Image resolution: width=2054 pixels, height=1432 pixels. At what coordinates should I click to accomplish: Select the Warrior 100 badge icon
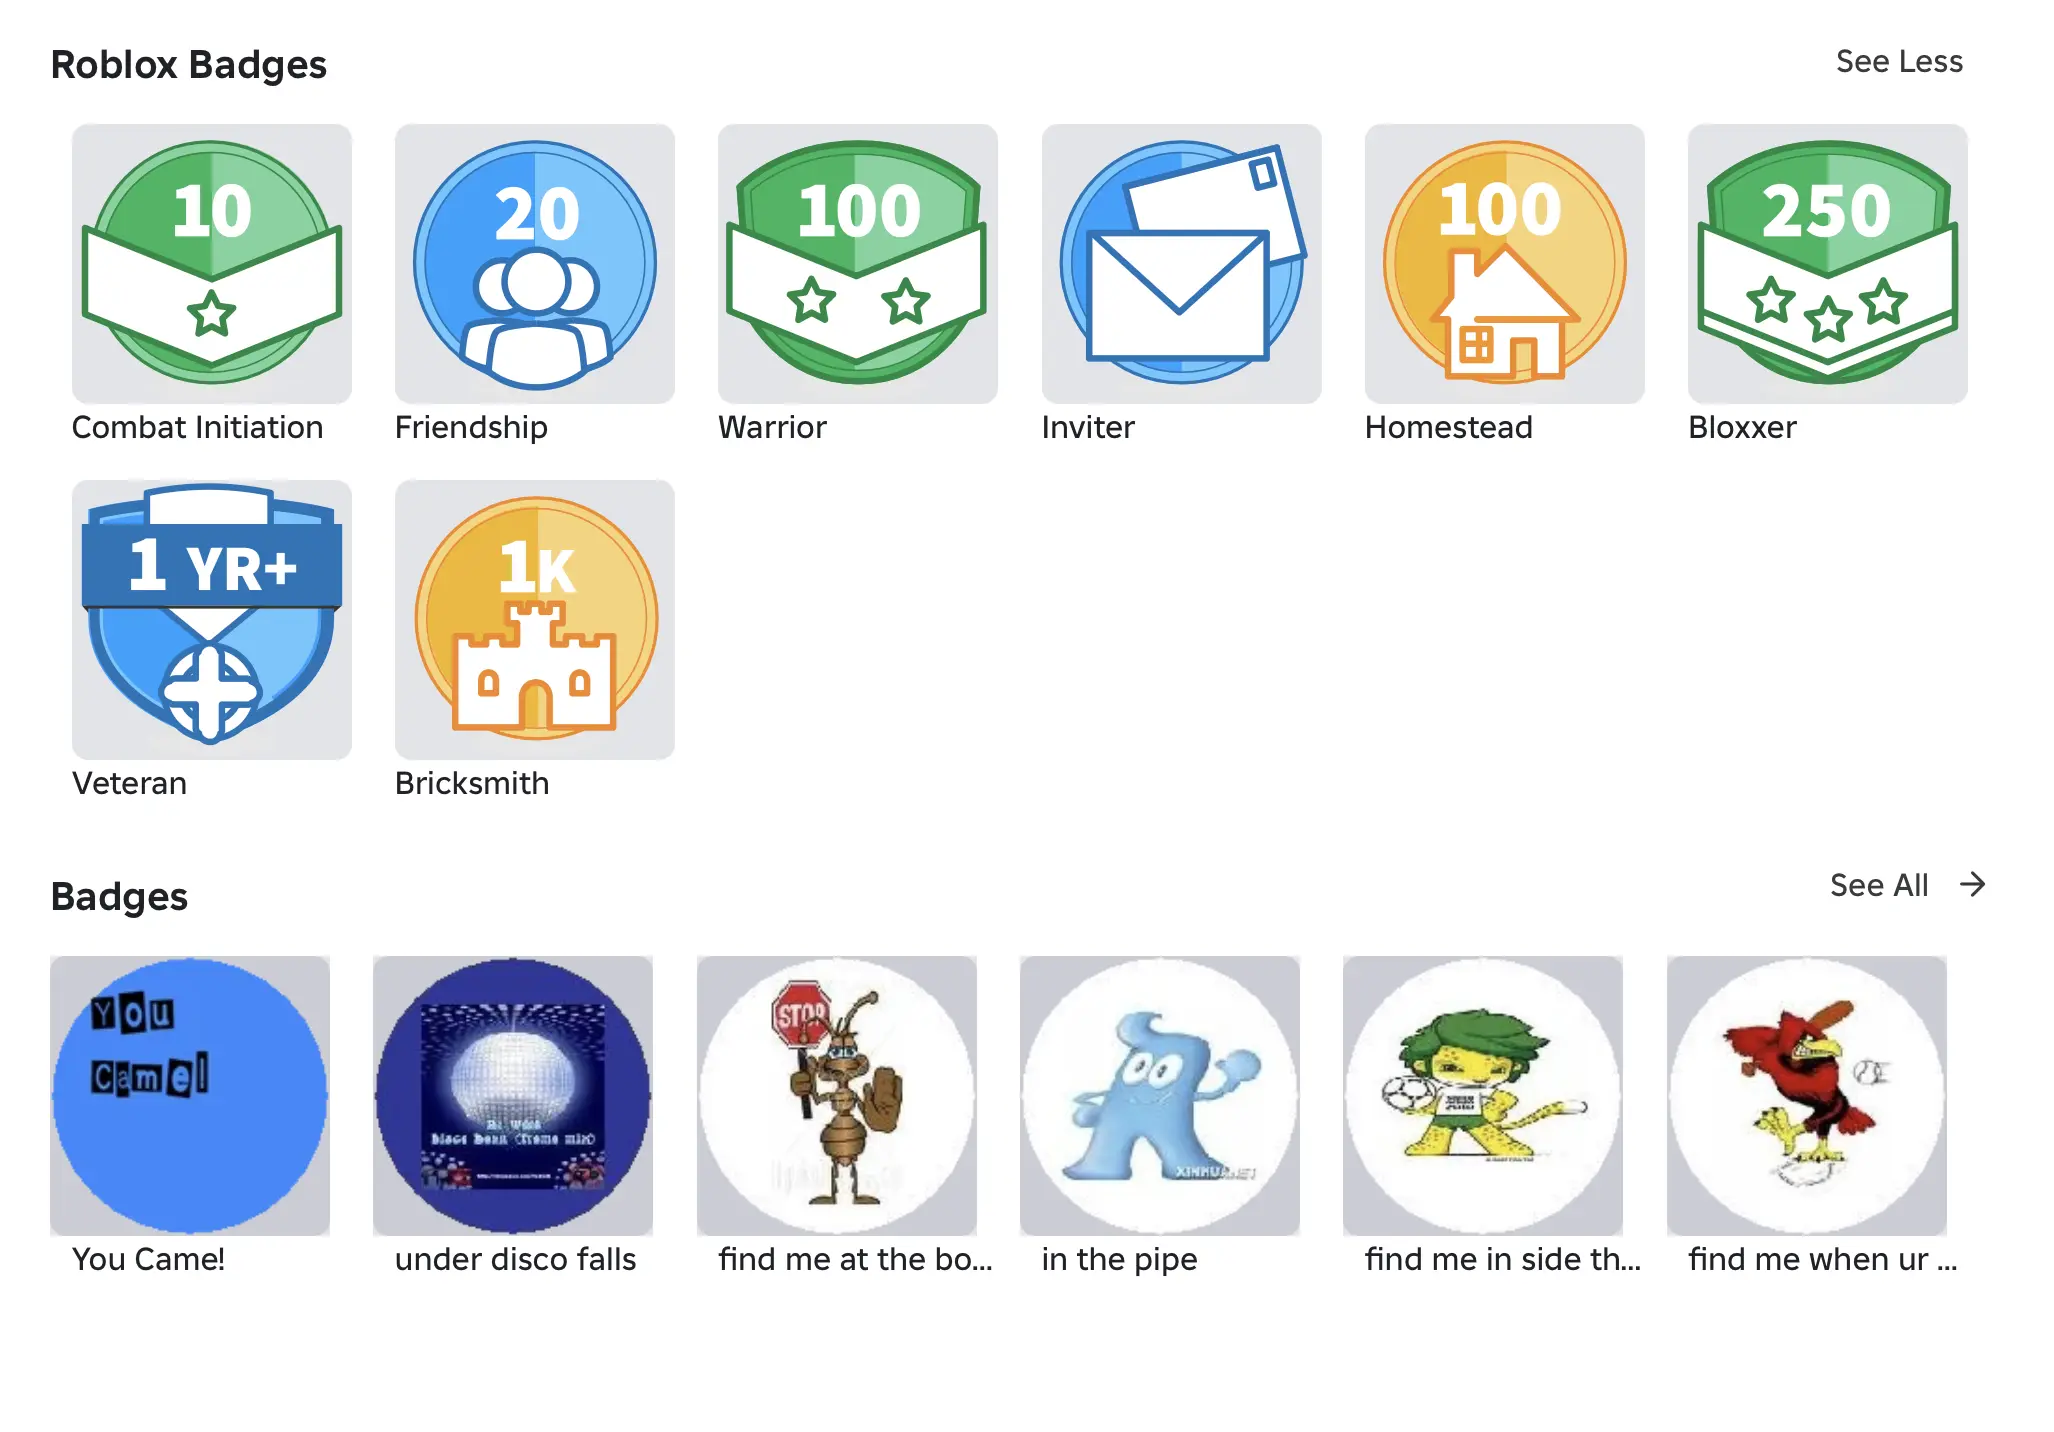[x=857, y=263]
